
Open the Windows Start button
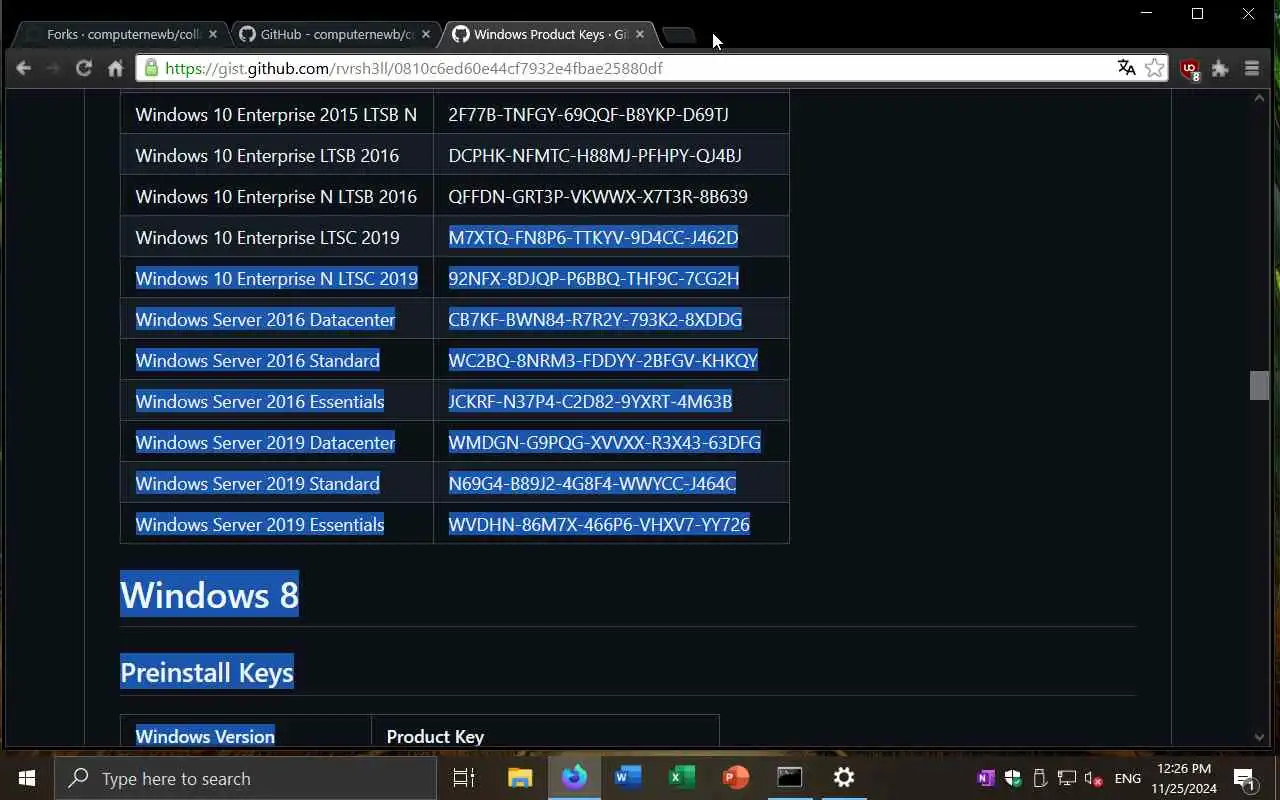point(26,778)
